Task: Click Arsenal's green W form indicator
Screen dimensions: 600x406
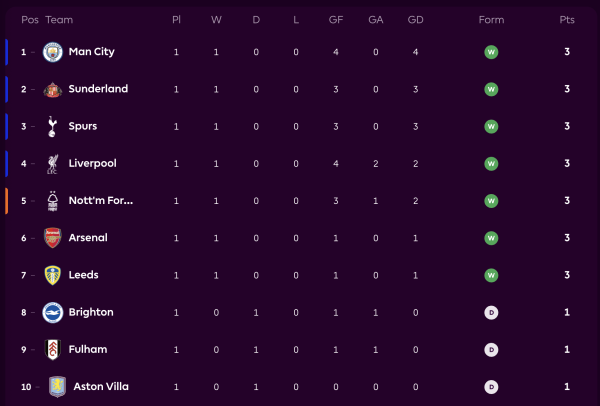Action: point(491,238)
